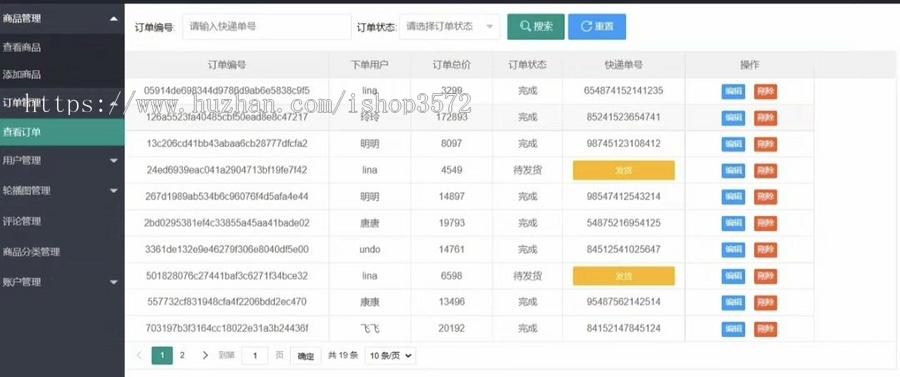This screenshot has height=377, width=900.
Task: Focus the 订单编号 search input
Action: pyautogui.click(x=267, y=26)
